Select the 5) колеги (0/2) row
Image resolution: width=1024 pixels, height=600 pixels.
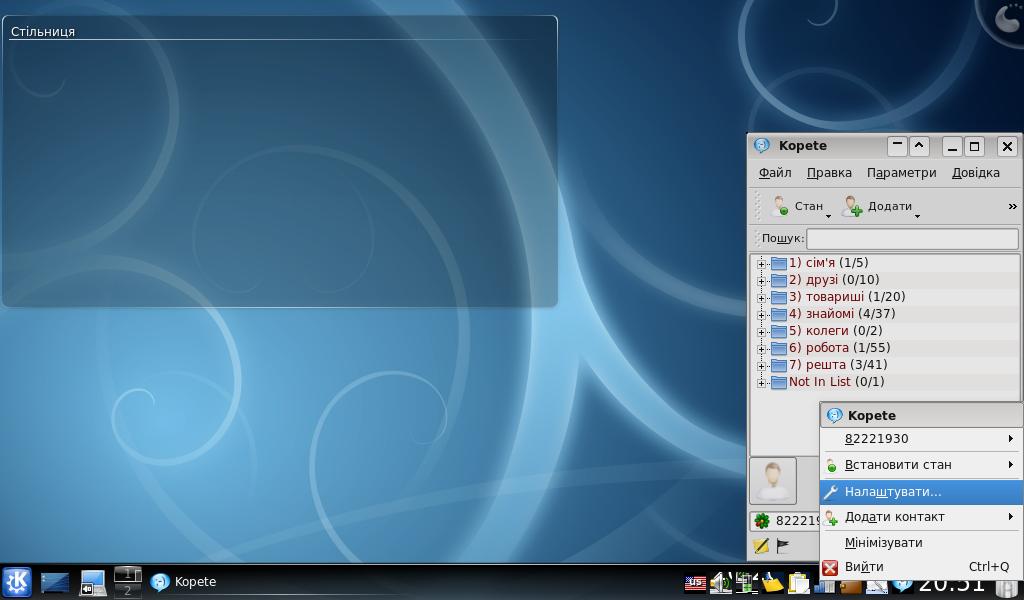click(x=885, y=330)
